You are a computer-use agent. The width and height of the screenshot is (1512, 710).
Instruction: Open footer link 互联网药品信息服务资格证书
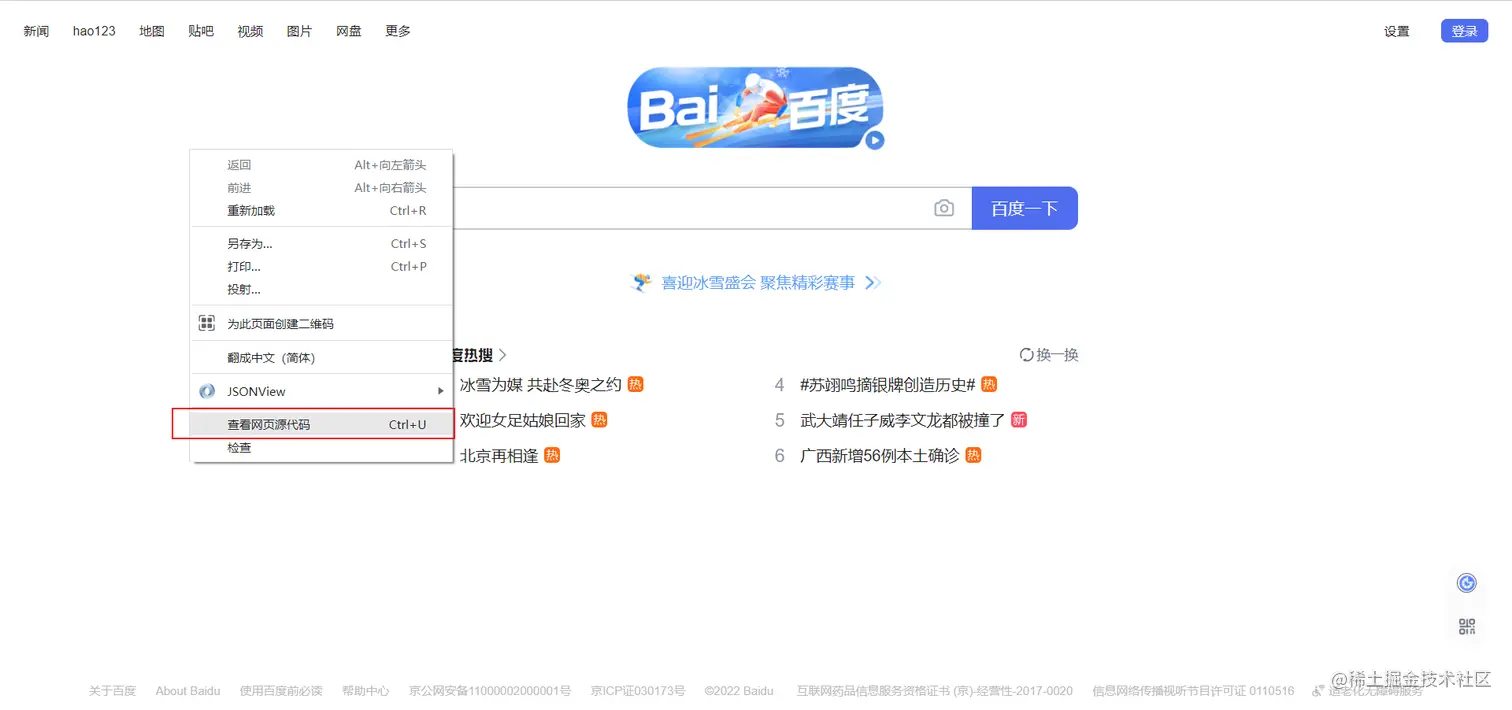935,691
